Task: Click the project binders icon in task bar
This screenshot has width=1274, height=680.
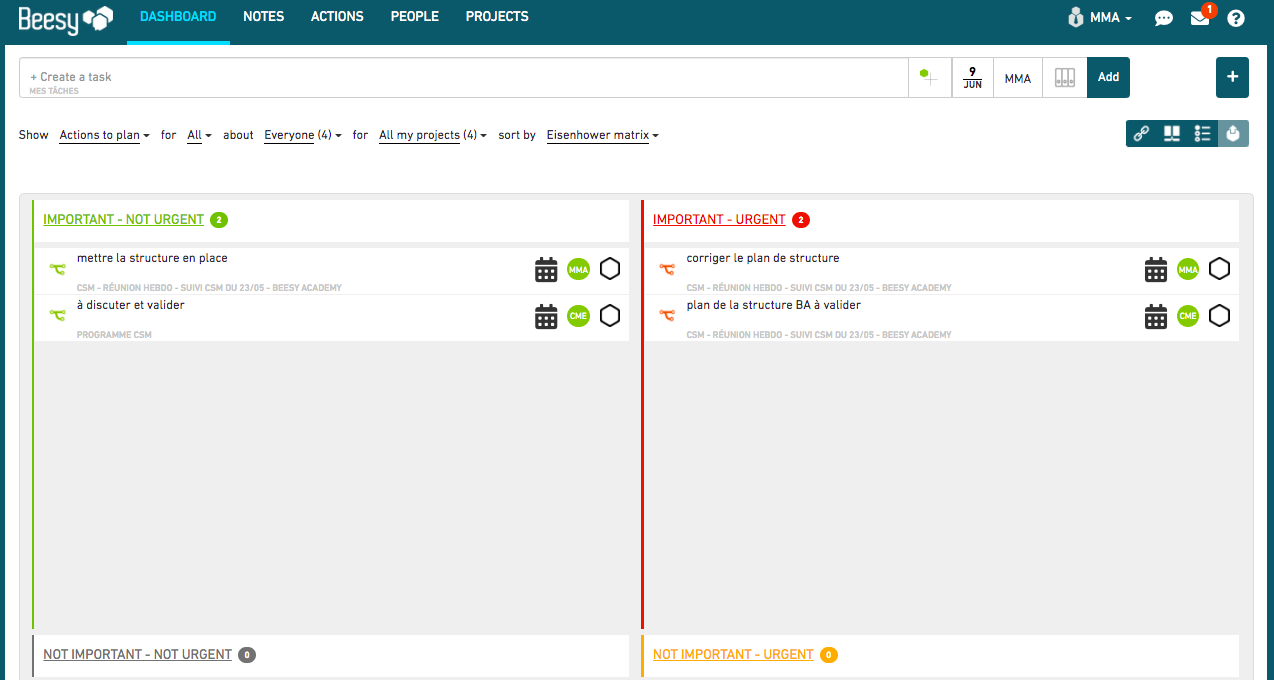Action: 1064,78
